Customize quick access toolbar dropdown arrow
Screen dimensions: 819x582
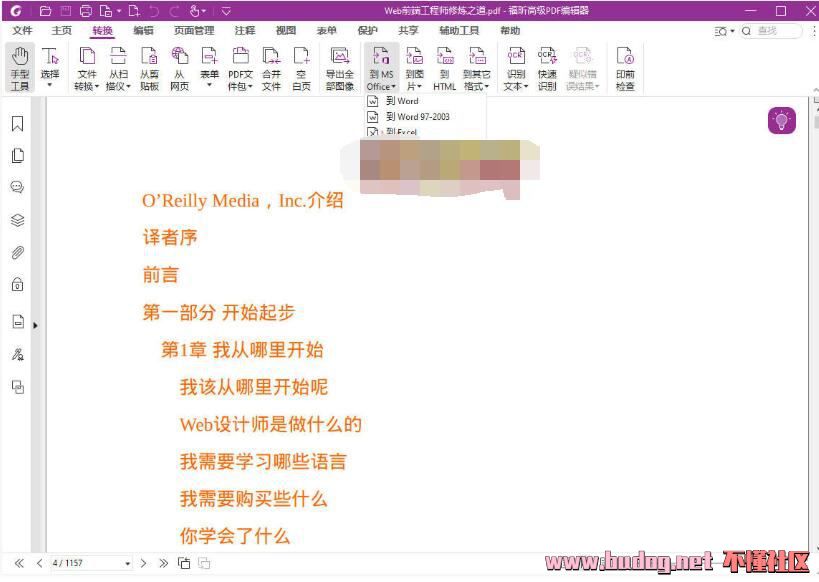coord(226,10)
